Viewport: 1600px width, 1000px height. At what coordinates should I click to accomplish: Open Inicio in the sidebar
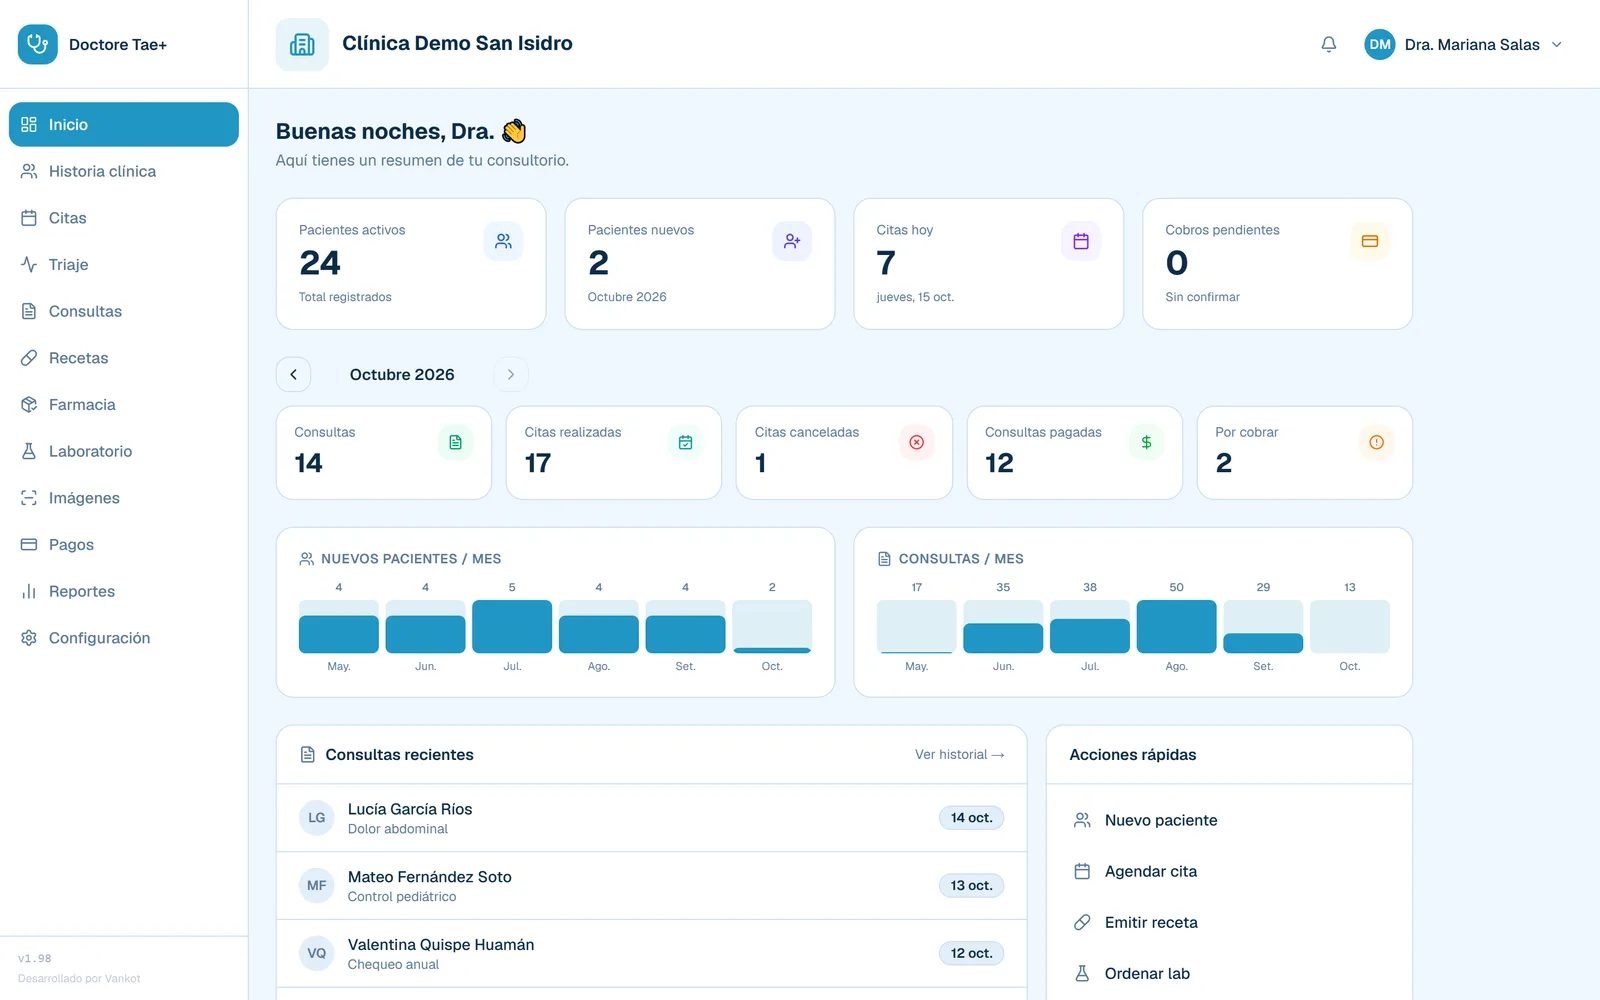[x=124, y=124]
